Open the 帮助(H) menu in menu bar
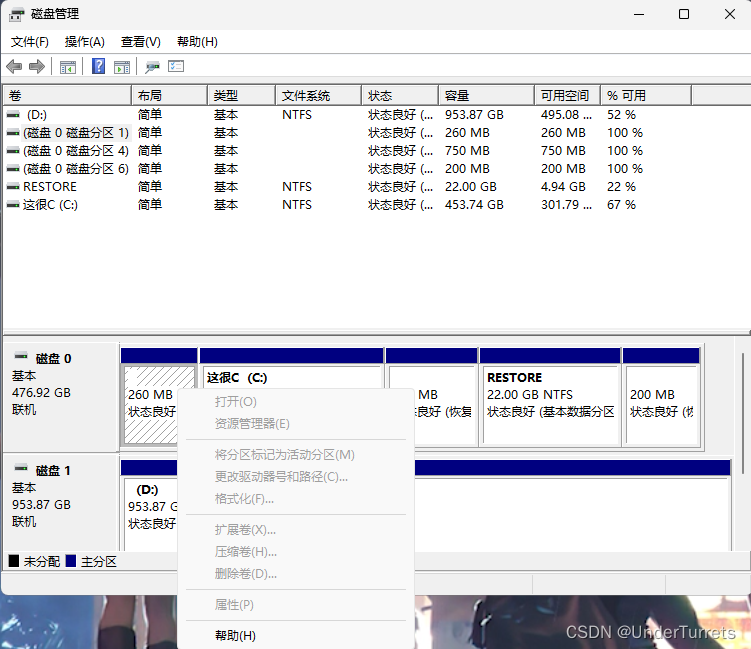Viewport: 751px width, 649px height. coord(197,42)
